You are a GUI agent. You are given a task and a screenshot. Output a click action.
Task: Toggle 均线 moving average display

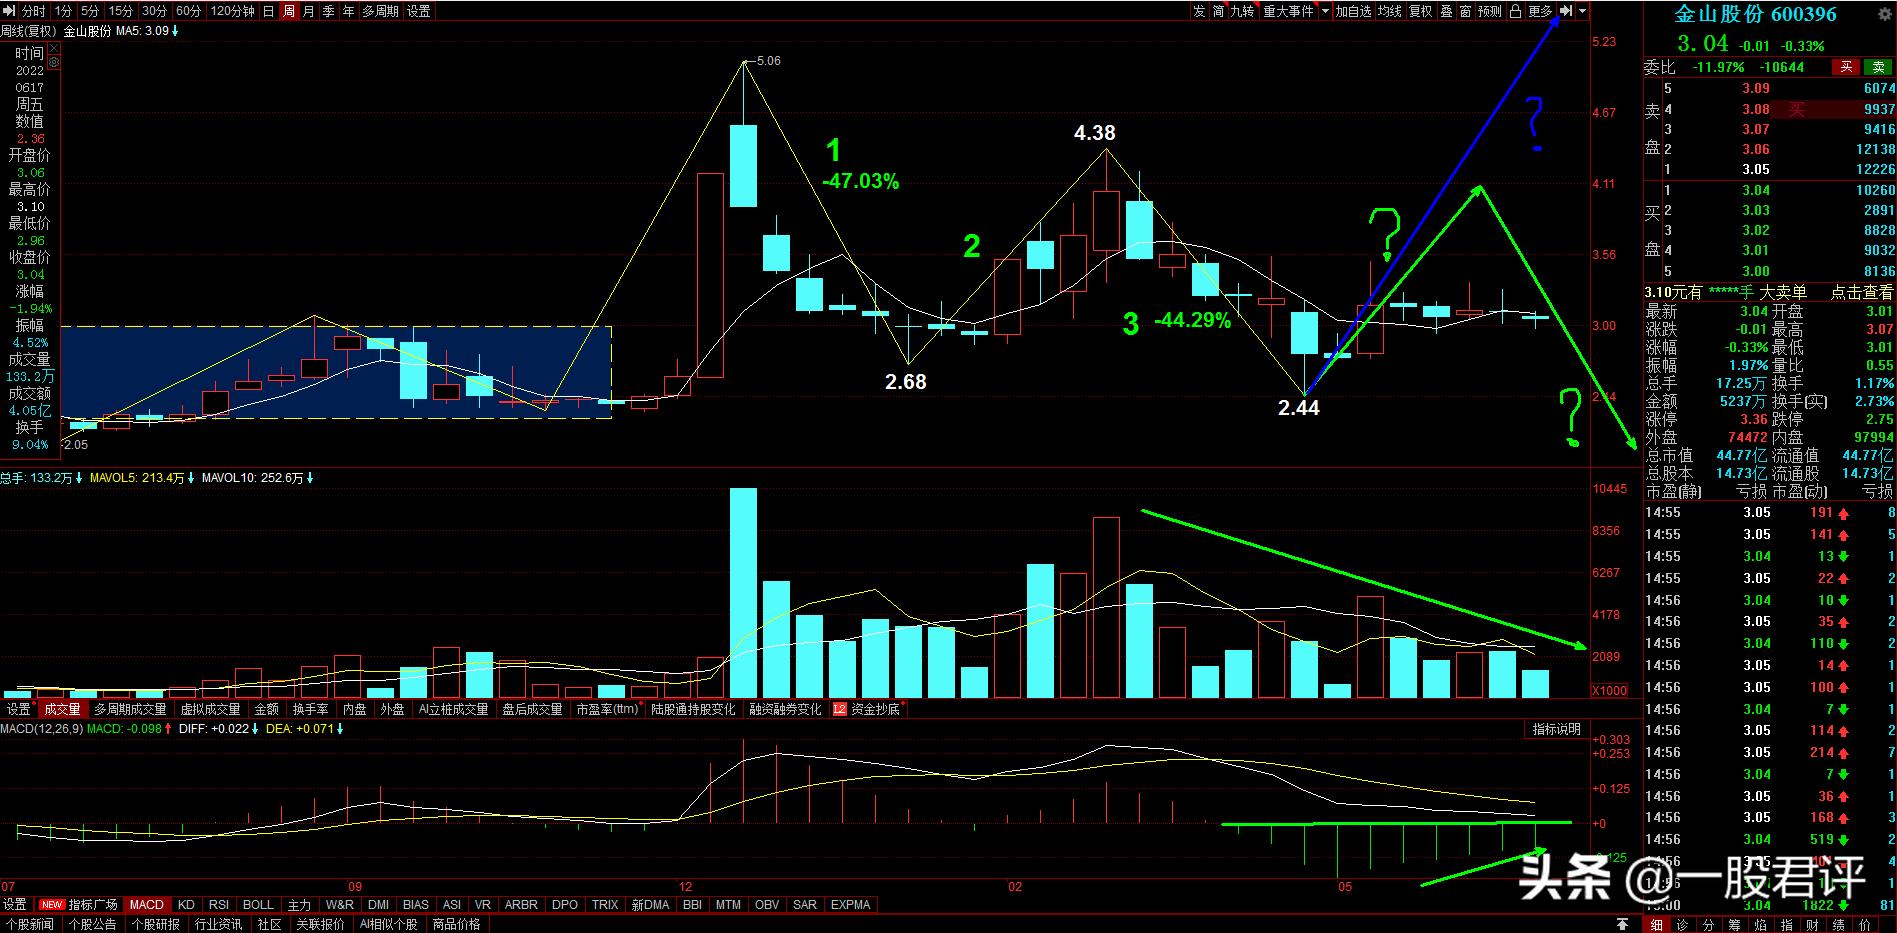[x=1389, y=11]
